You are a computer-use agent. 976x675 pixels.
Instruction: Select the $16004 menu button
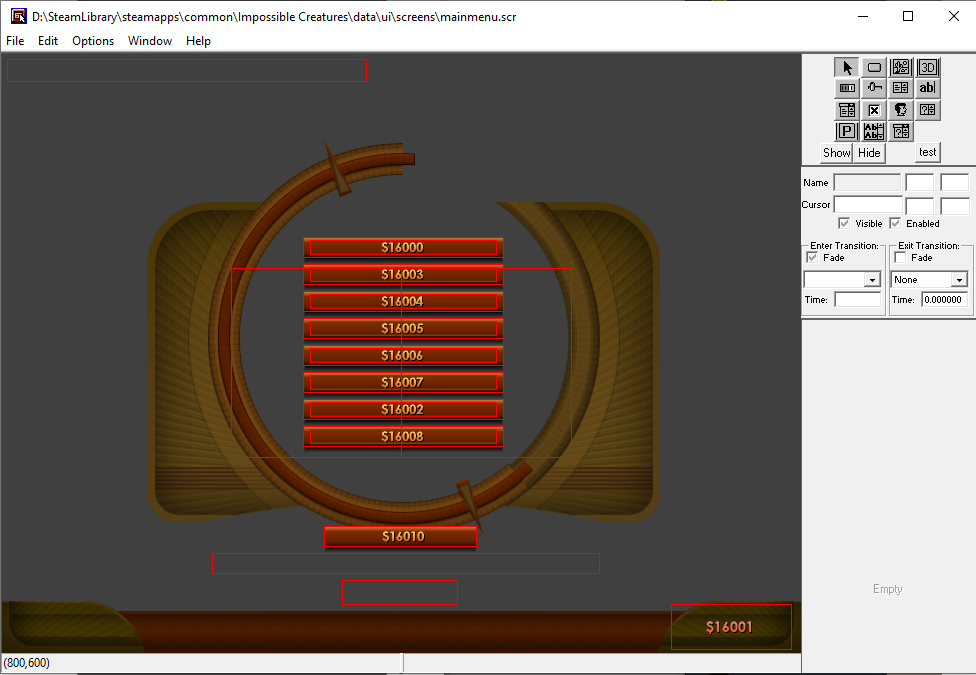pos(403,301)
